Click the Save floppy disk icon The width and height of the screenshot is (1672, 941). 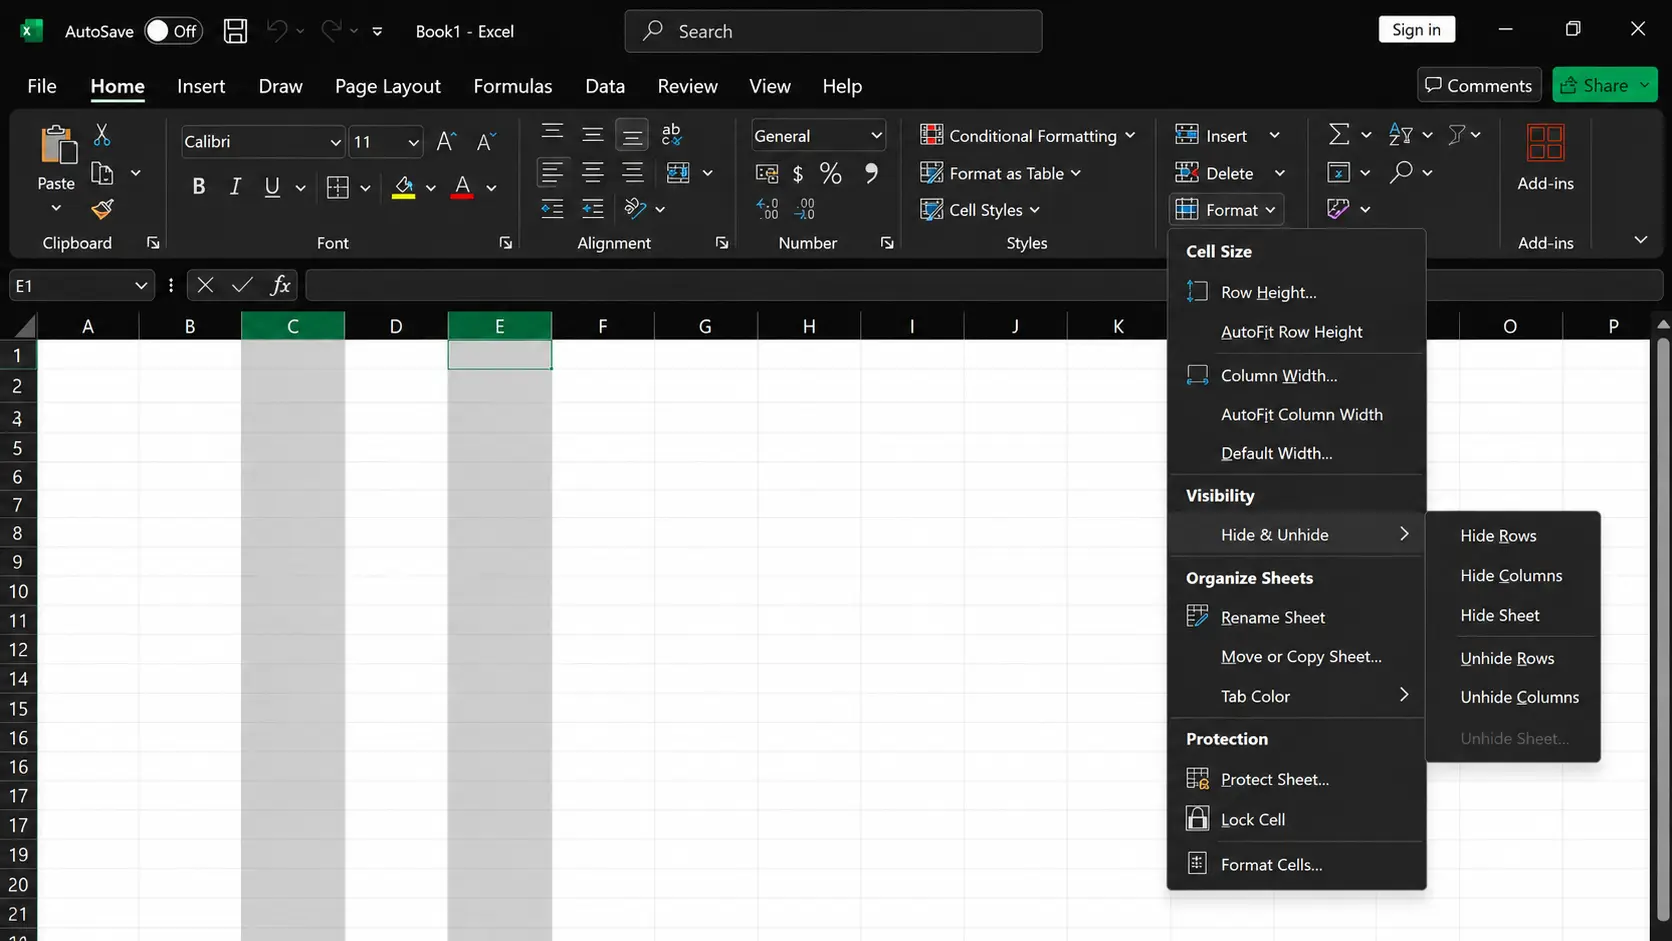click(x=235, y=31)
